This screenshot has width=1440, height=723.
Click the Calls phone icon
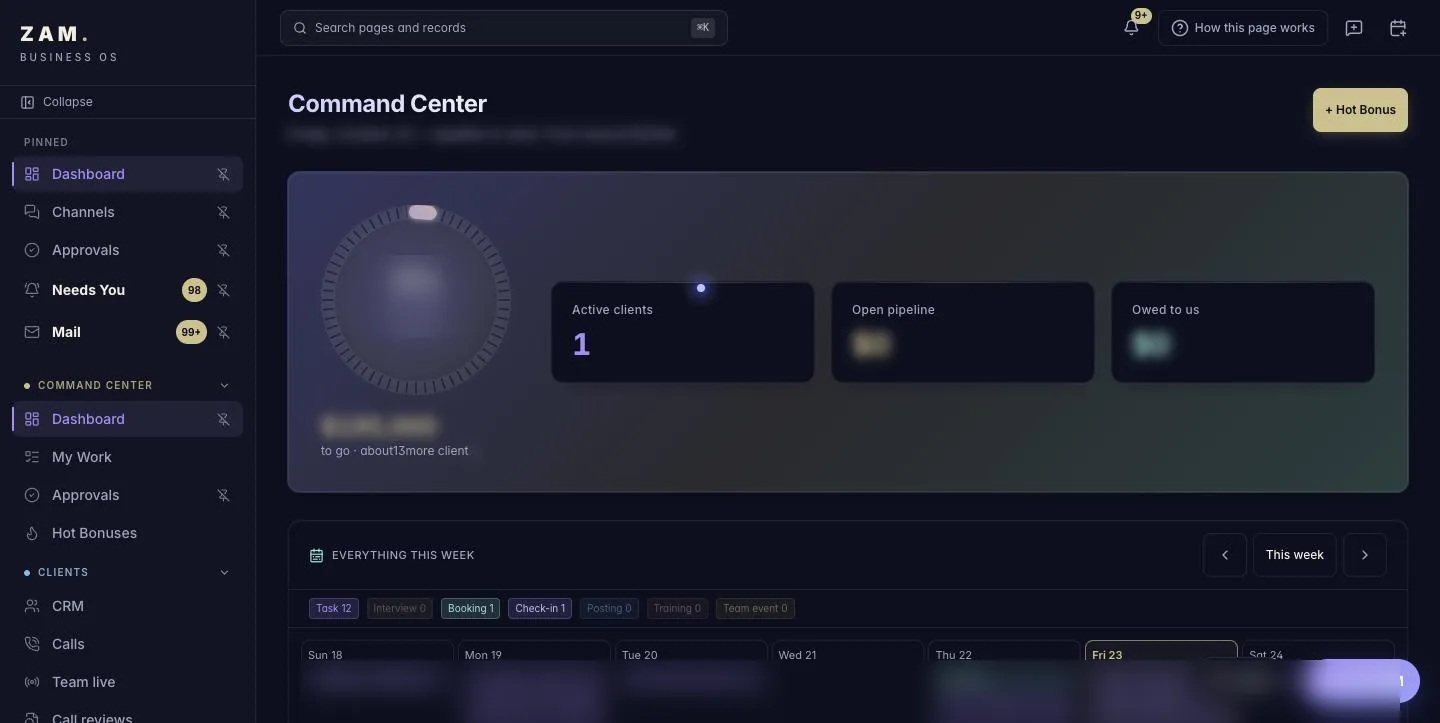32,644
